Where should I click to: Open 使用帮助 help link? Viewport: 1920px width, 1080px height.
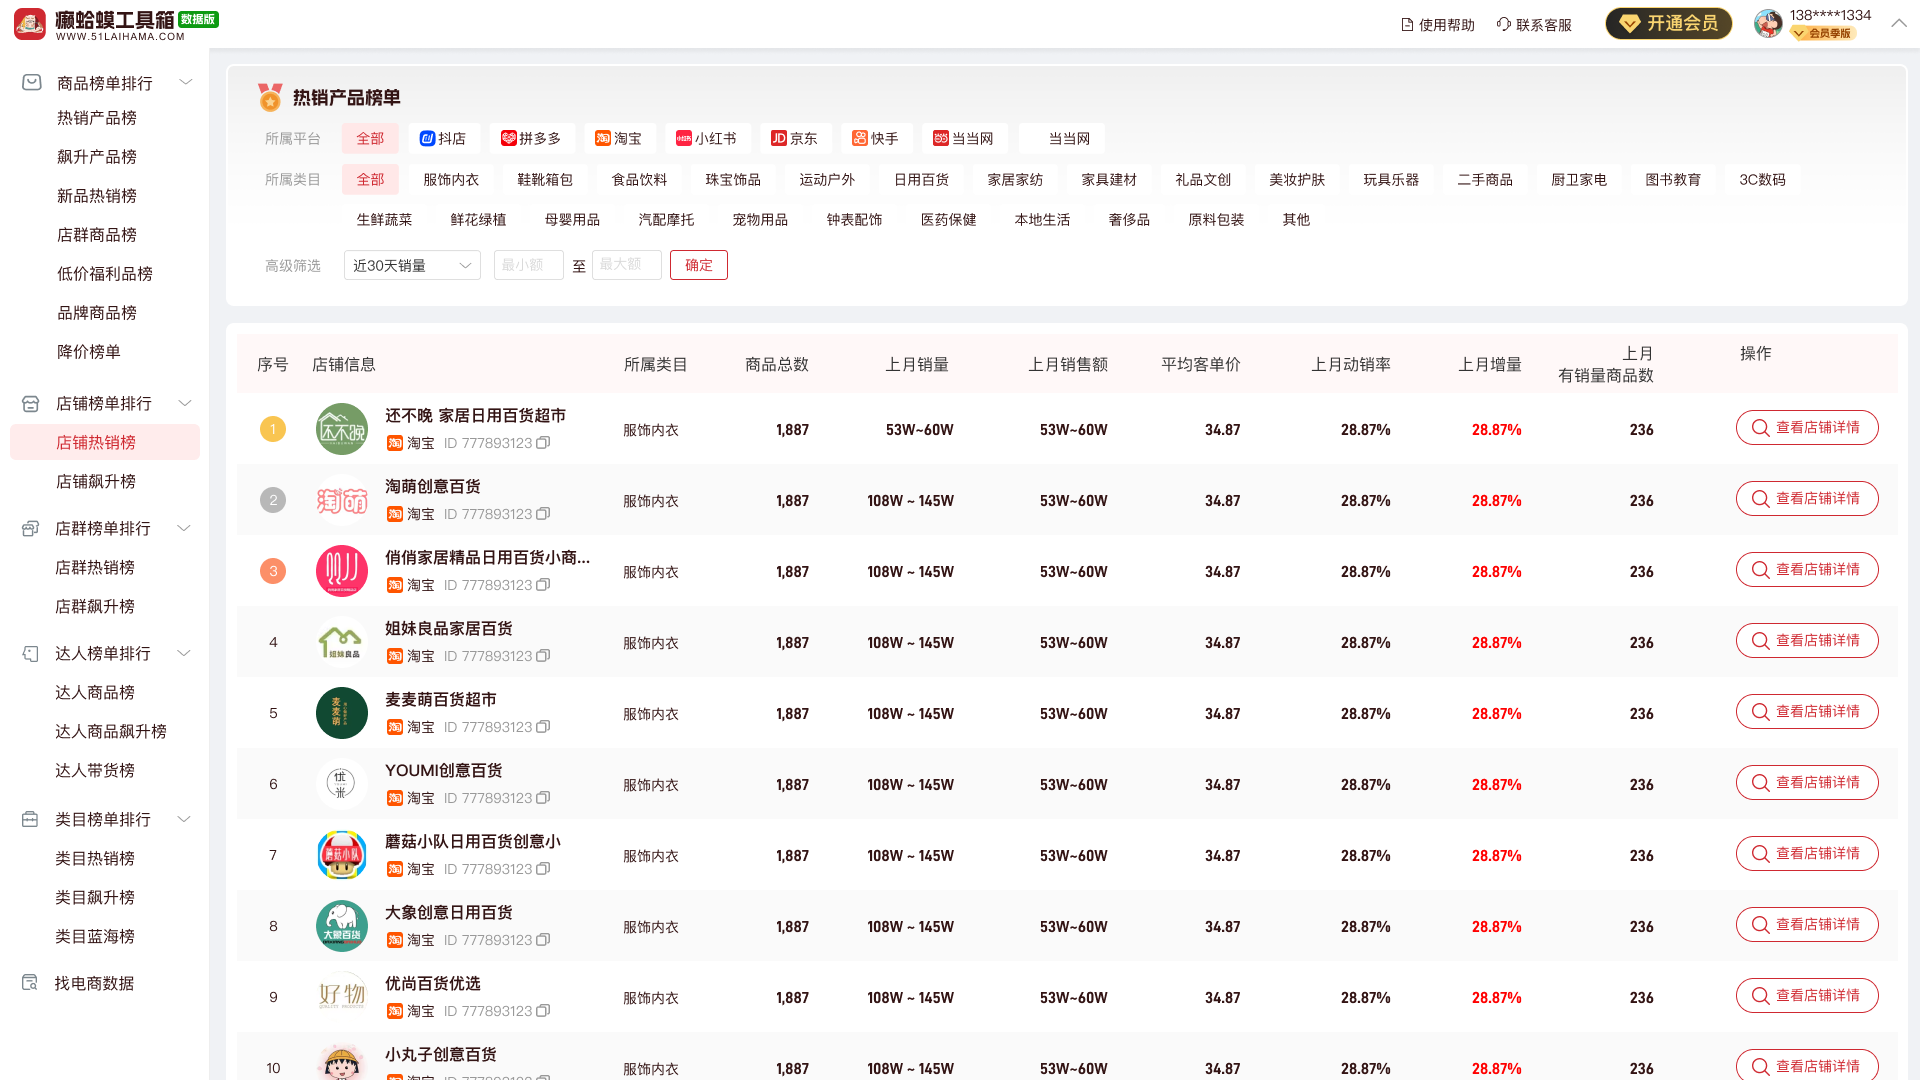[1437, 25]
